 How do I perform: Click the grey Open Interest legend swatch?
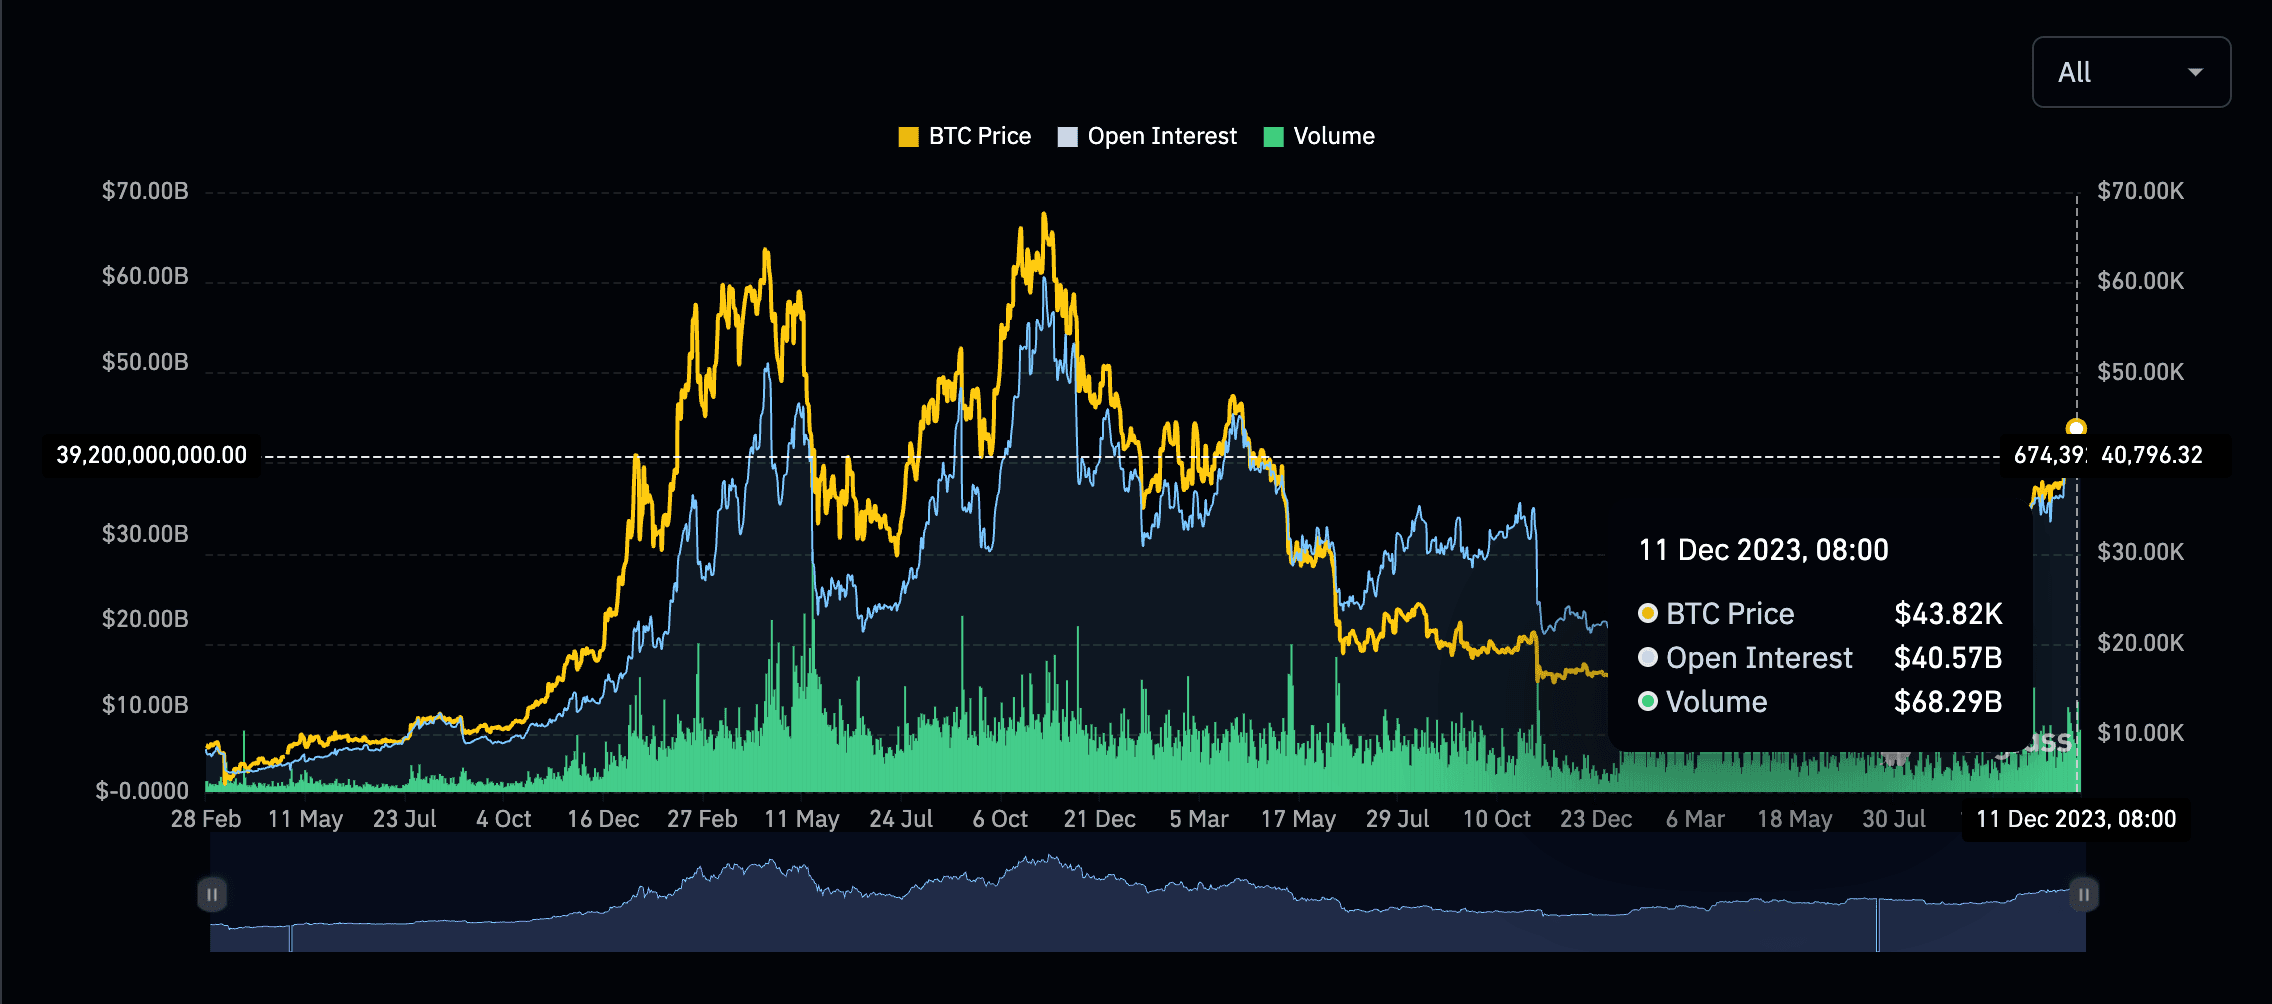coord(1068,137)
